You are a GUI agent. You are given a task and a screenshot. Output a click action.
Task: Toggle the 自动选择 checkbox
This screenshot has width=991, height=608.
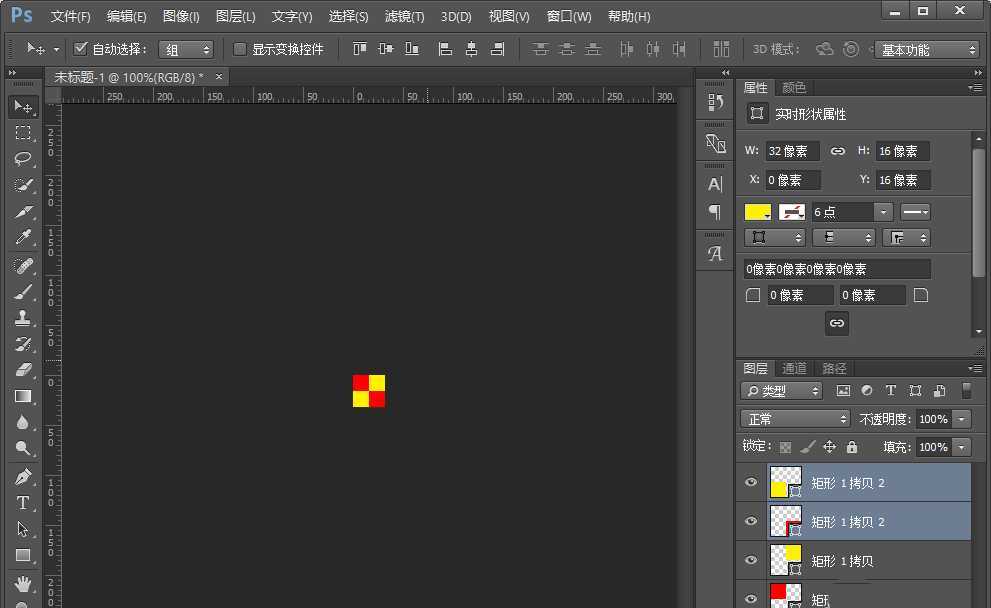tap(82, 49)
